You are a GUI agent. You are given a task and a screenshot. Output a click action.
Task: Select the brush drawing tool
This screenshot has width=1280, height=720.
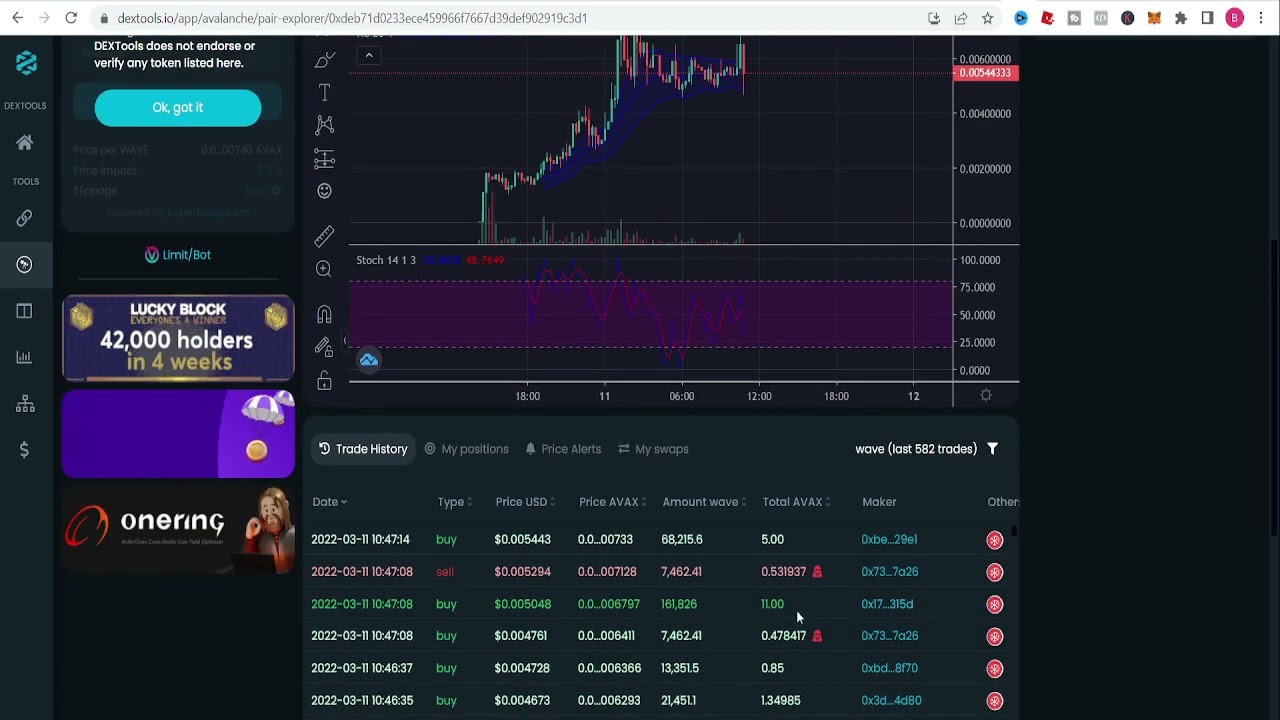point(324,61)
